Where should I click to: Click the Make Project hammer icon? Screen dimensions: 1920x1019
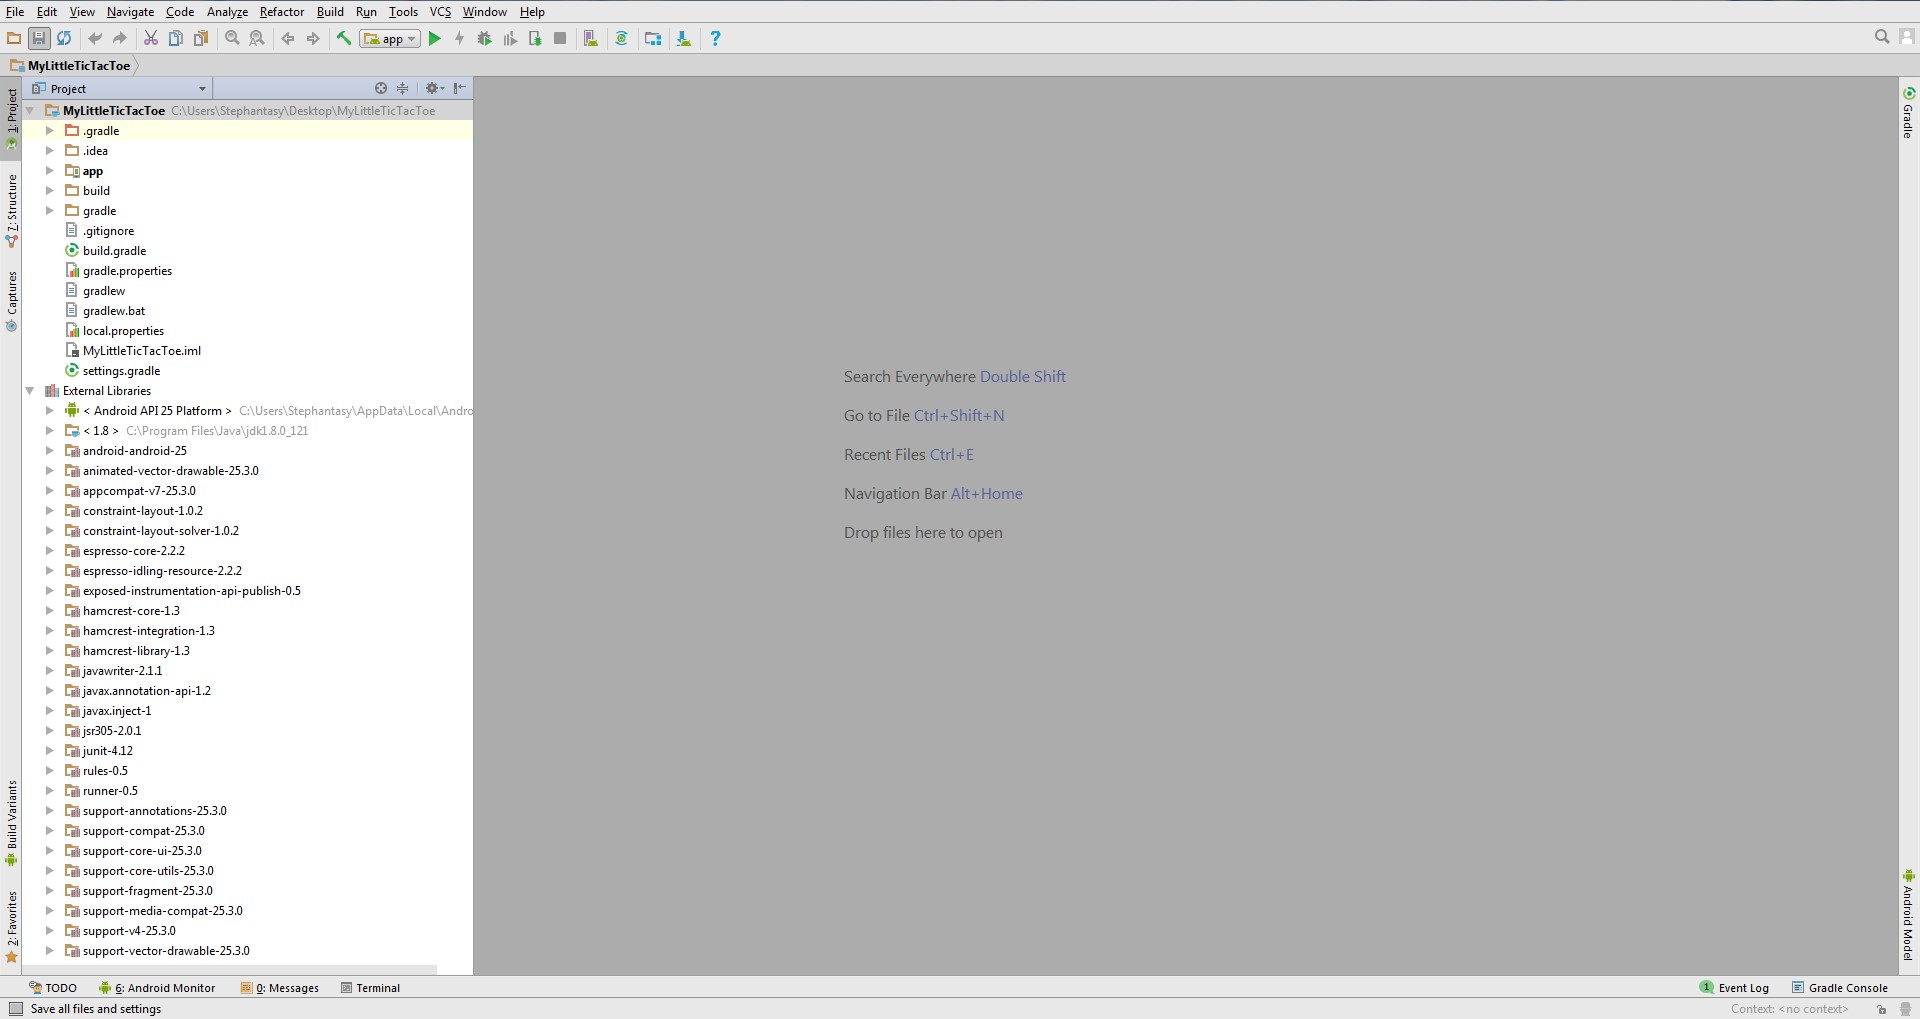tap(344, 39)
